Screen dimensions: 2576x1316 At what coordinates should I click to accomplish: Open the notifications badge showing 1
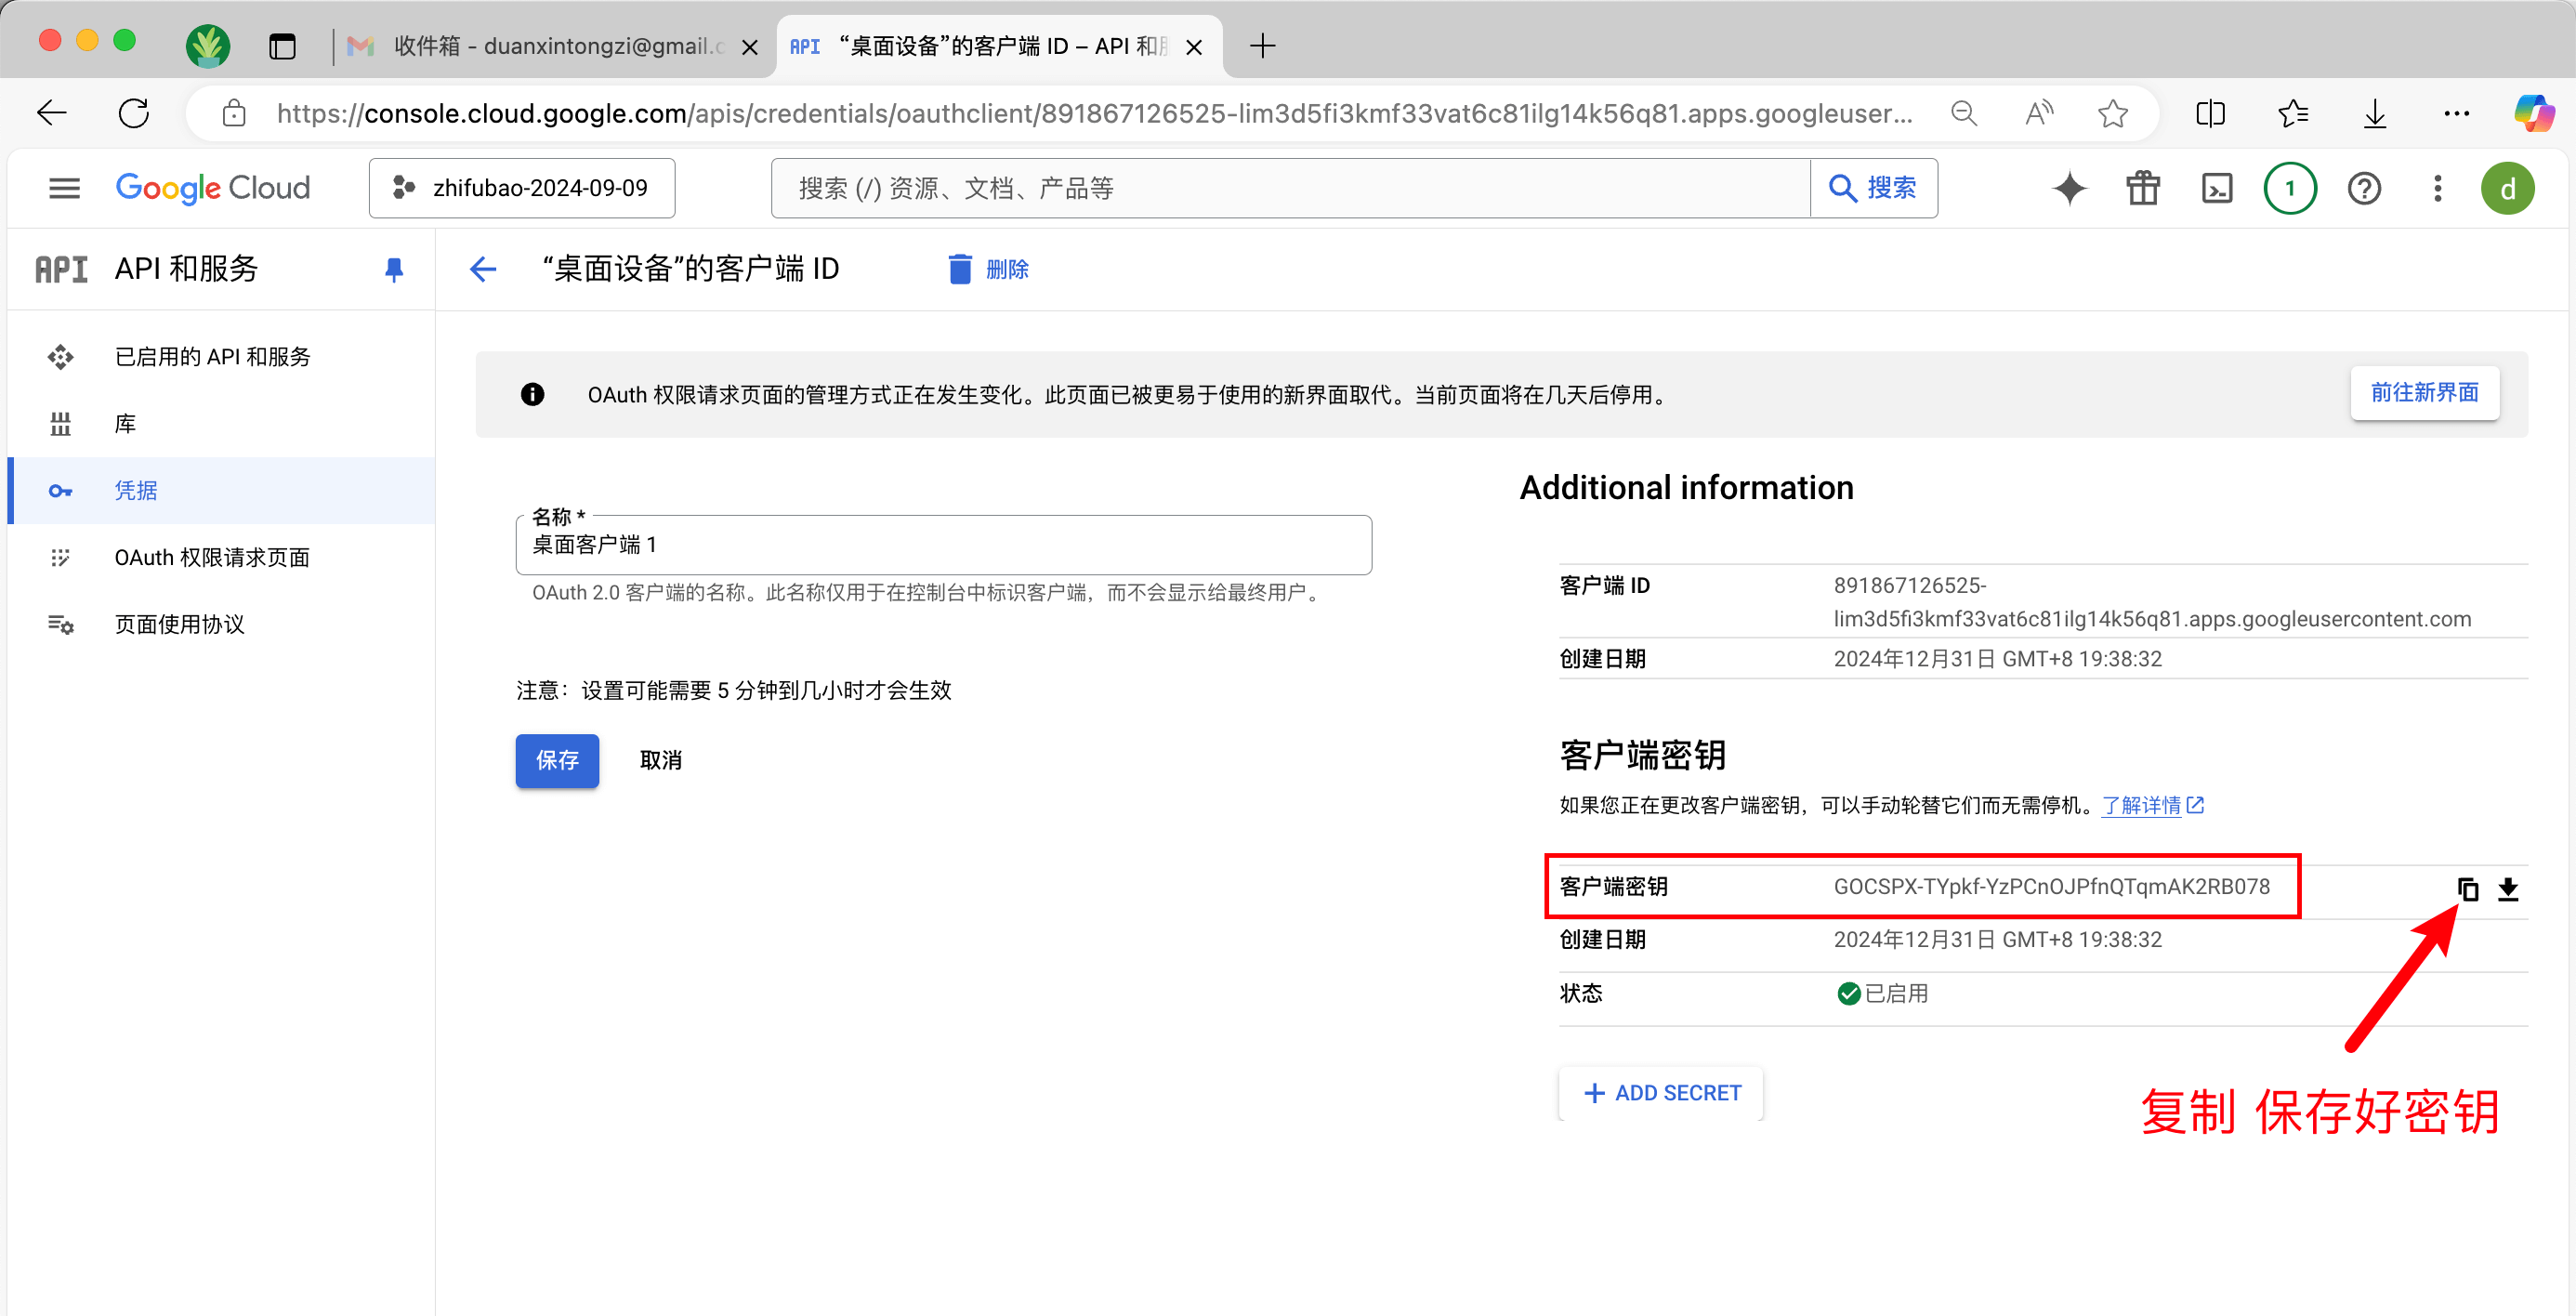[x=2289, y=188]
